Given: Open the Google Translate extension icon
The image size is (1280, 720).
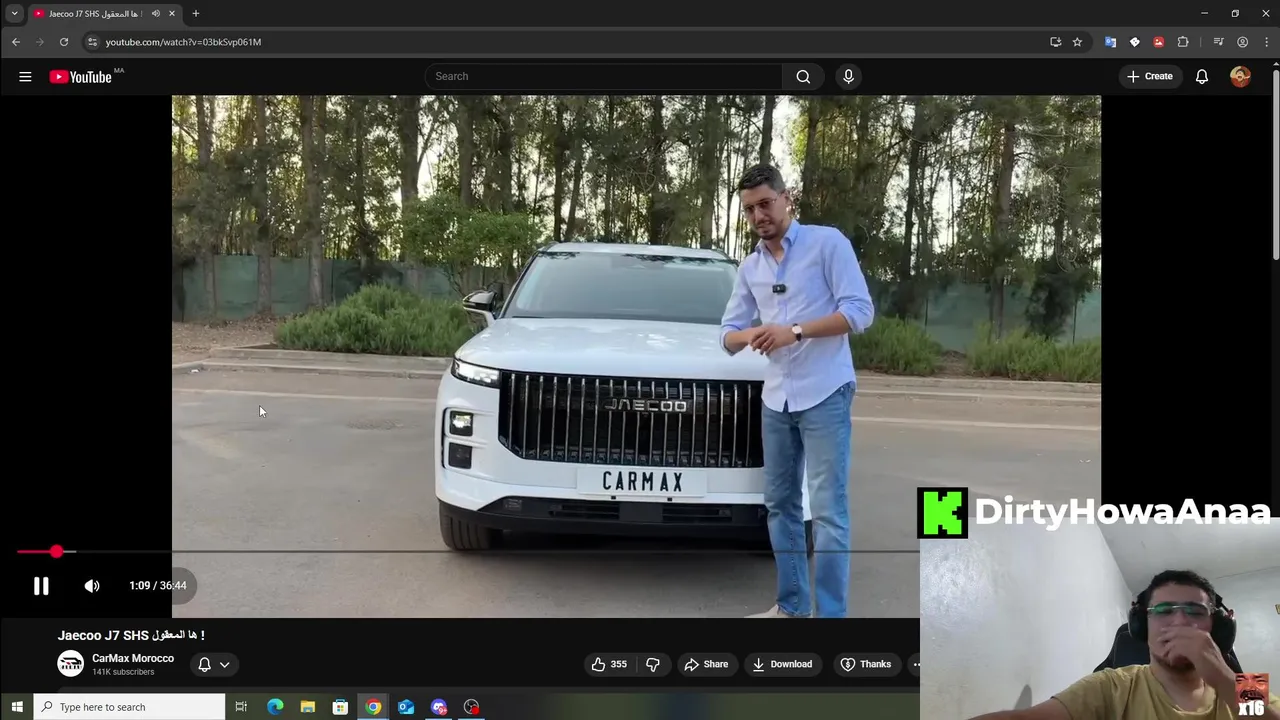Looking at the screenshot, I should click(1110, 42).
